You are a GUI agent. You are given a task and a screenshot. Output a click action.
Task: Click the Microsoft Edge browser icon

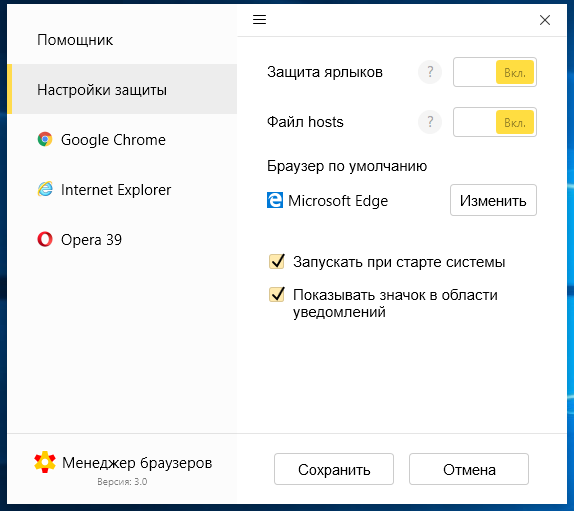click(275, 200)
